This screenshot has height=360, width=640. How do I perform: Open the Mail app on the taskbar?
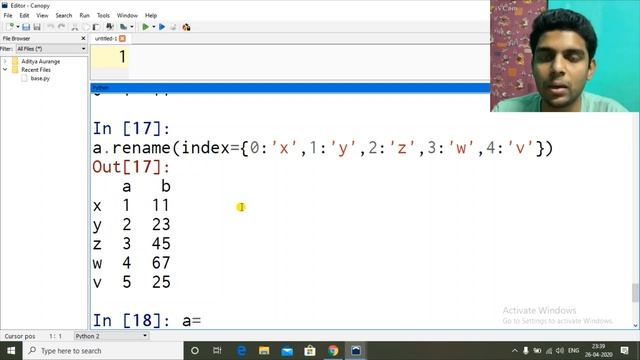point(287,351)
